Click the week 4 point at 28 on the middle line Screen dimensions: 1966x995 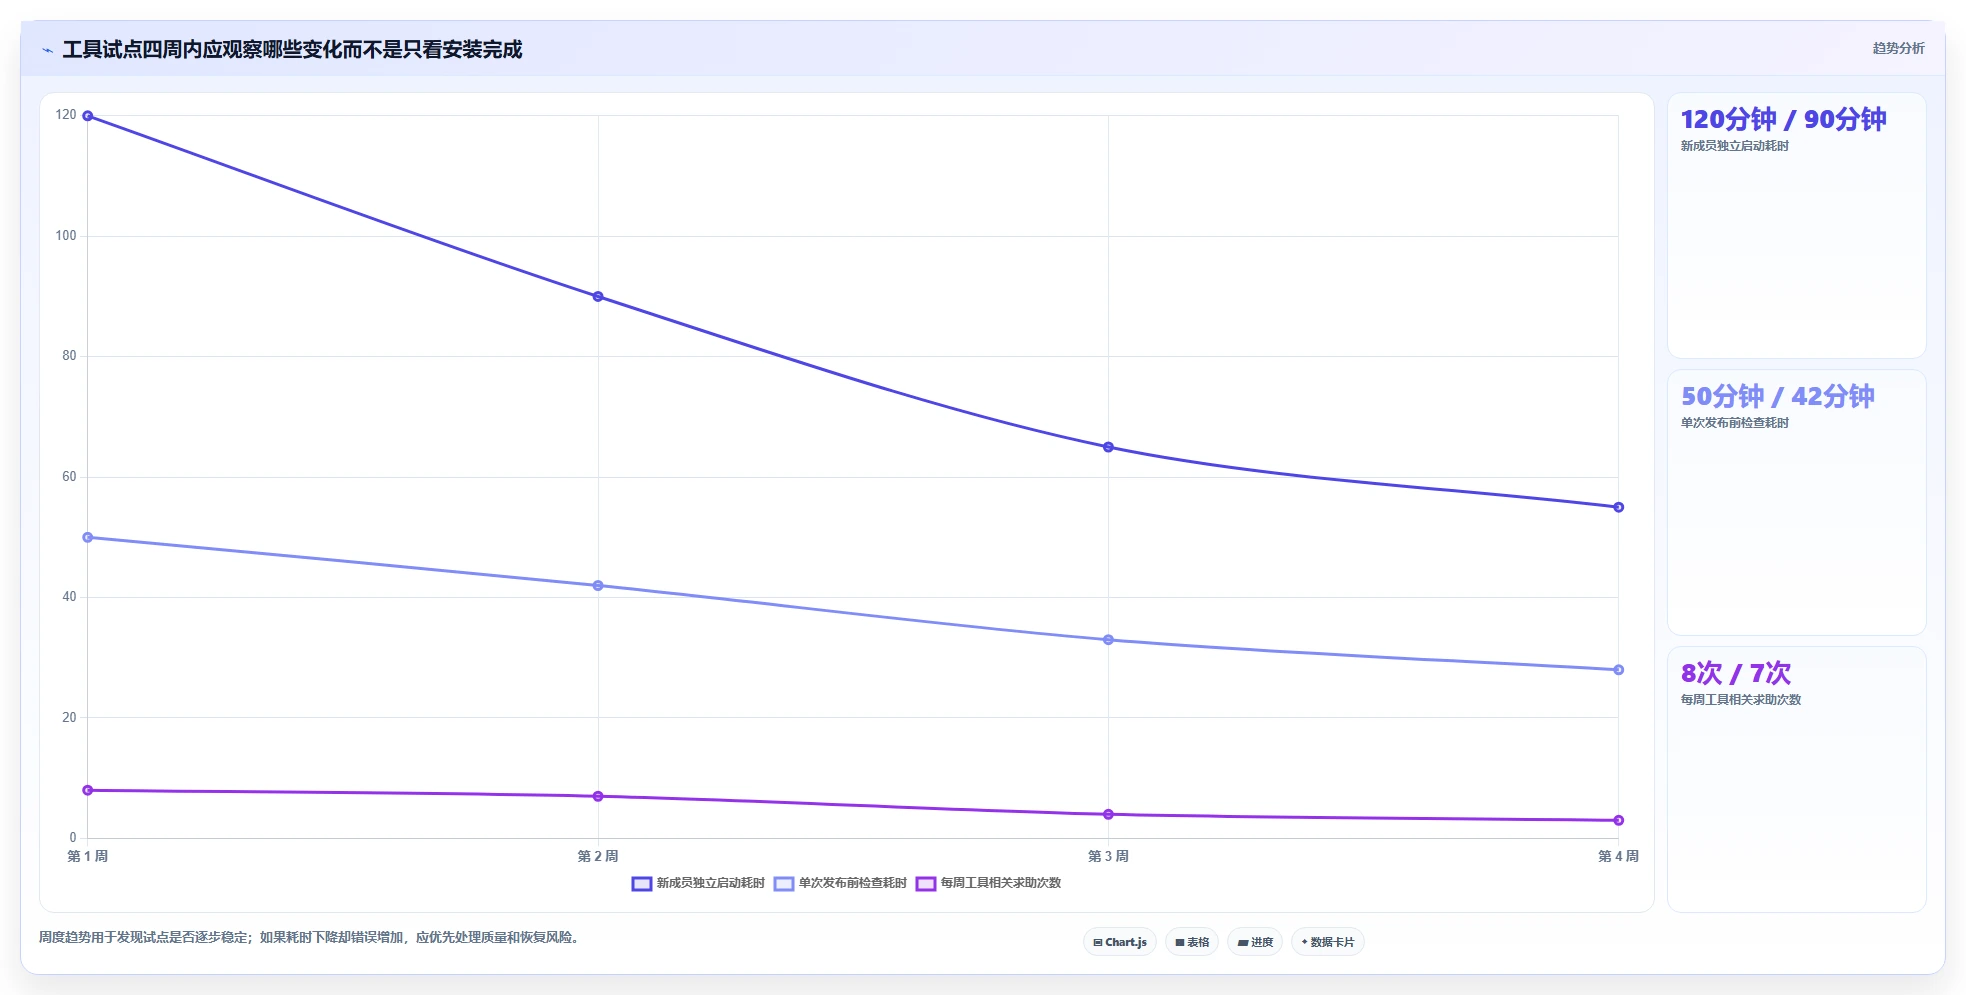1618,670
